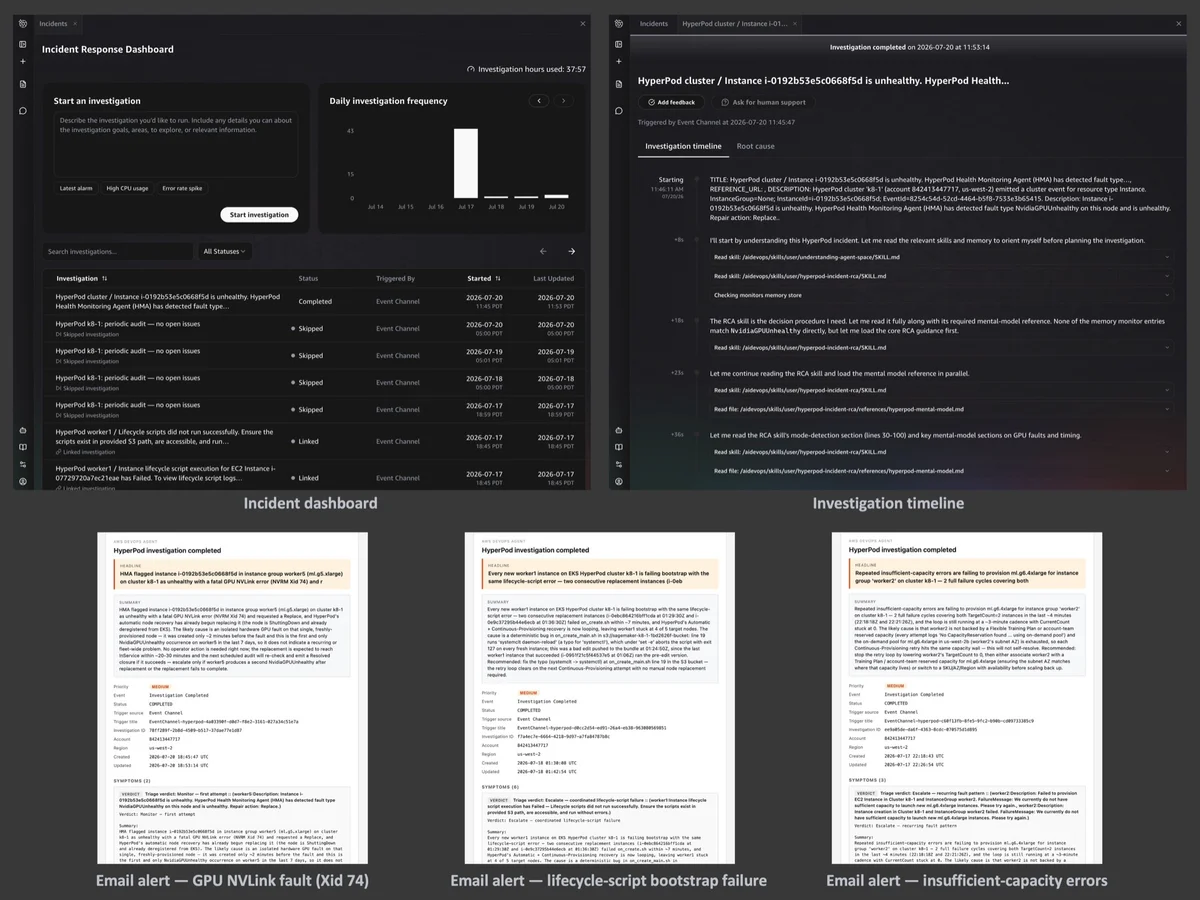This screenshot has width=1200, height=900.
Task: Click the Jul 17 bar in frequency chart
Action: [465, 163]
